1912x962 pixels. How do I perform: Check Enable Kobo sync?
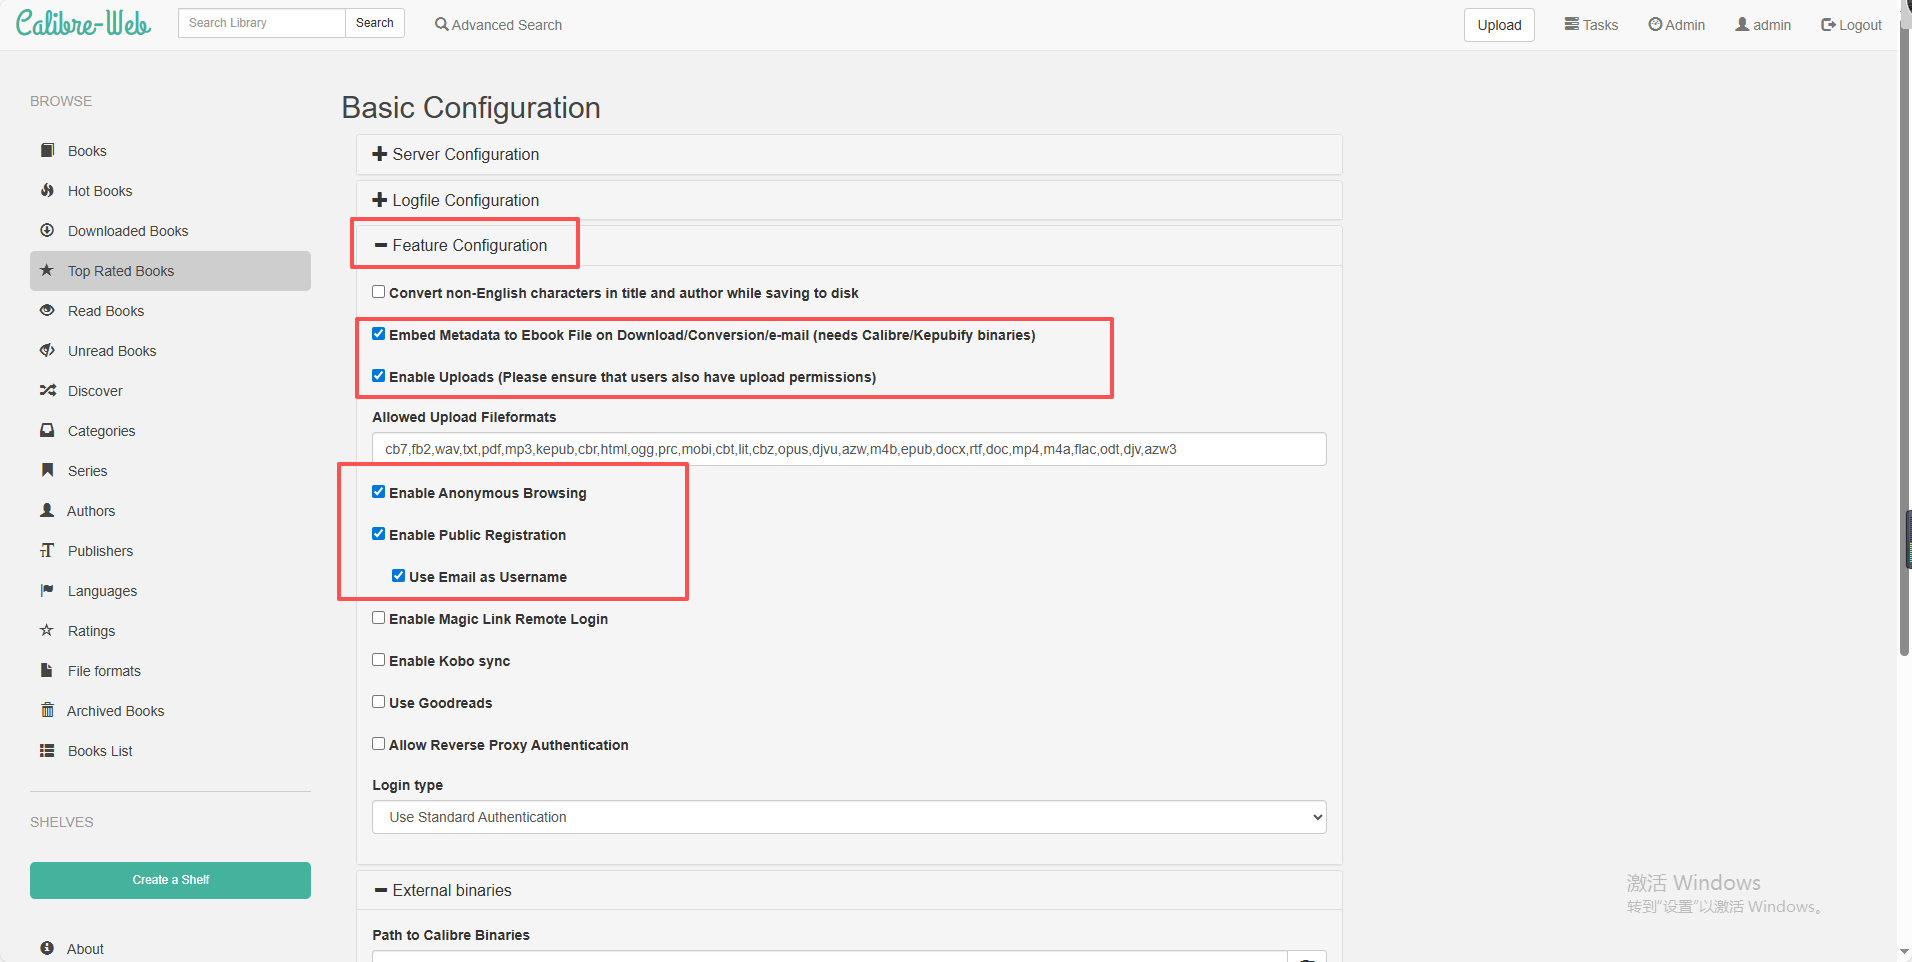point(378,660)
